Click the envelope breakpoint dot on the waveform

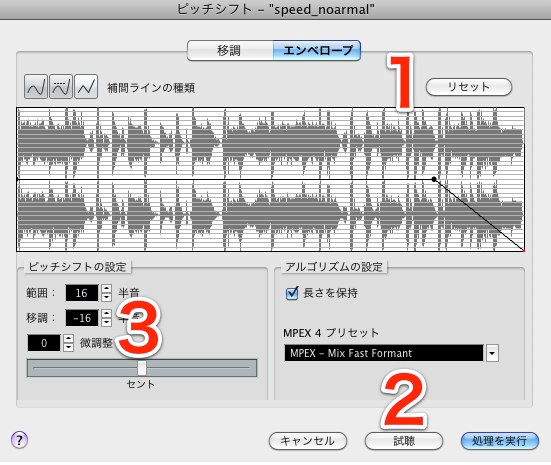coord(434,179)
